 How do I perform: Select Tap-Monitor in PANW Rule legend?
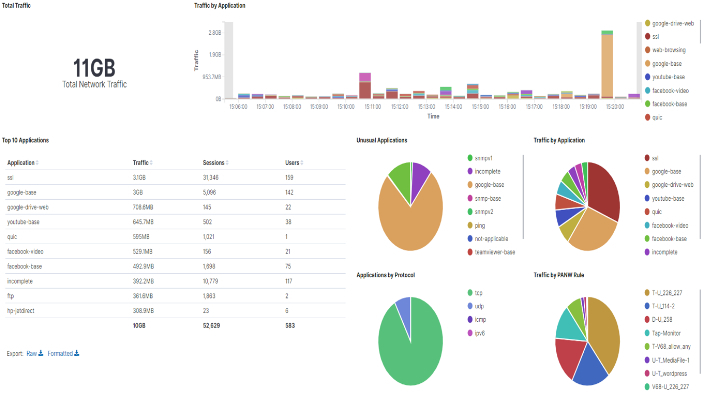663,333
